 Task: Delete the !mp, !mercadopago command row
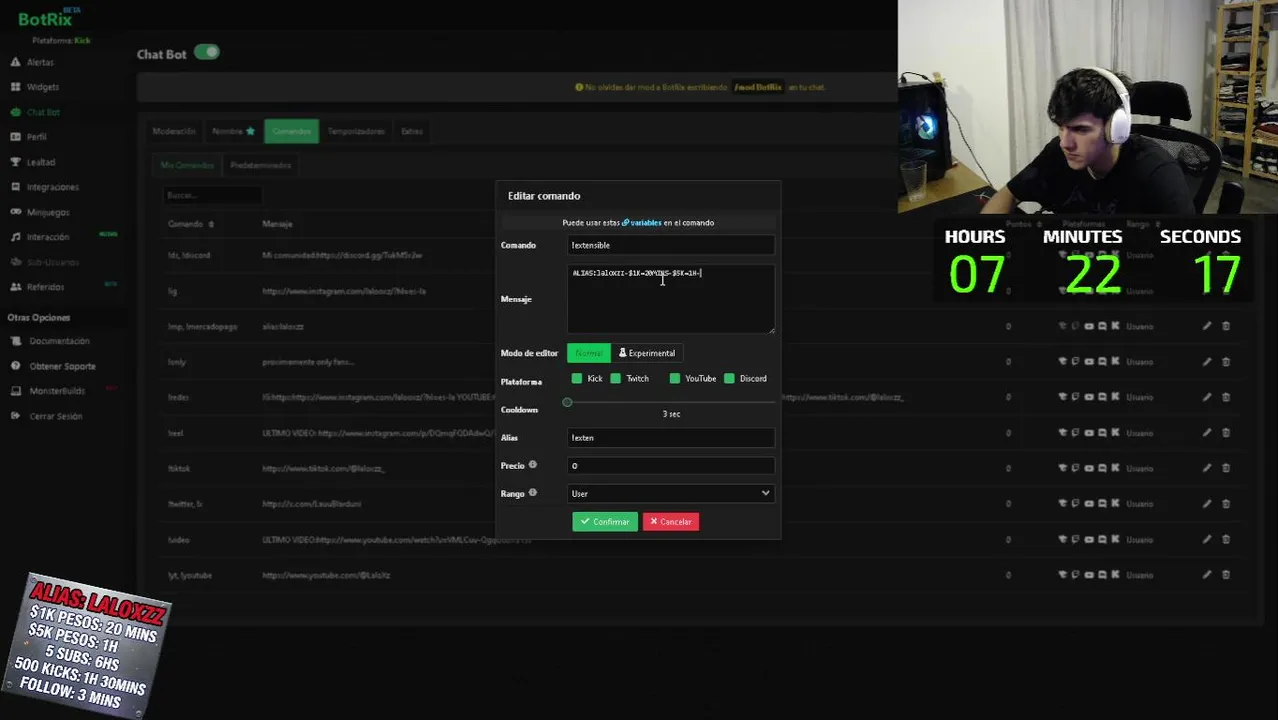pyautogui.click(x=1226, y=326)
